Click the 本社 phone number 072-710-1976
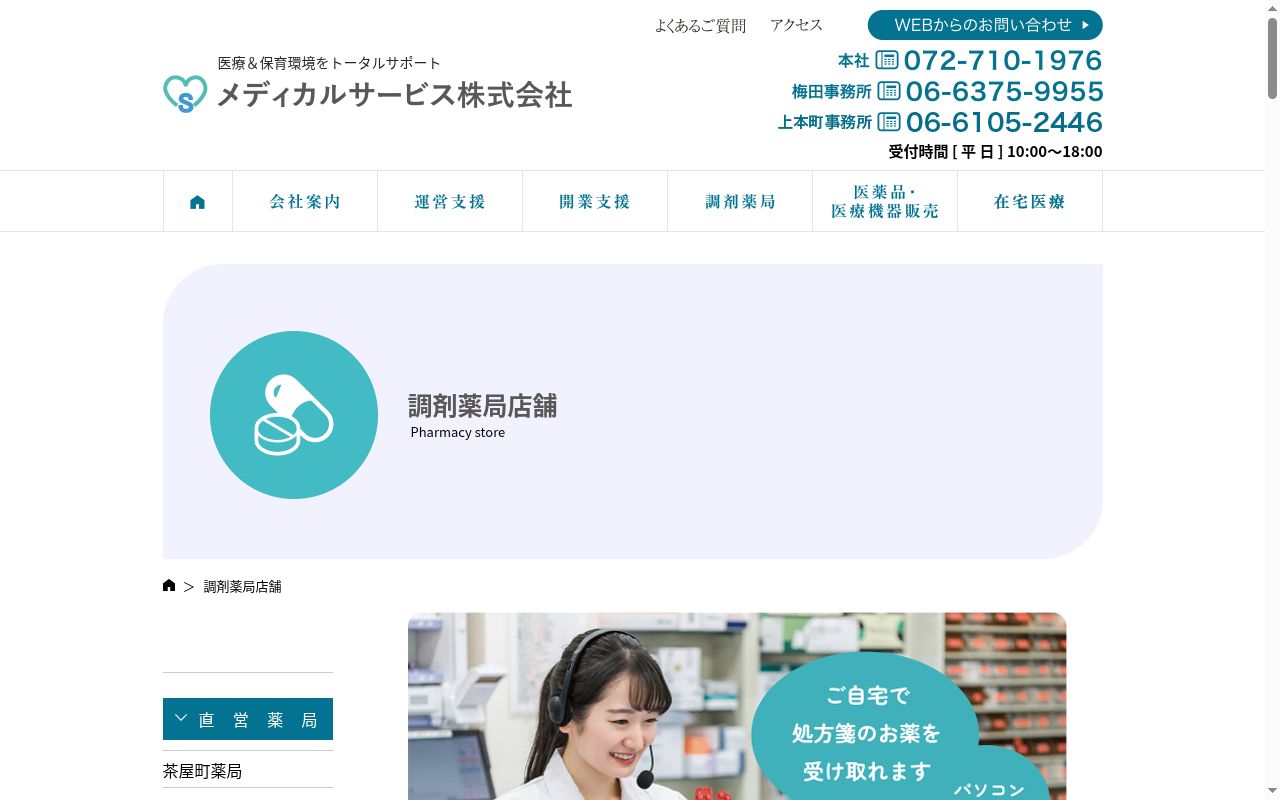The height and width of the screenshot is (800, 1280). [x=1003, y=60]
